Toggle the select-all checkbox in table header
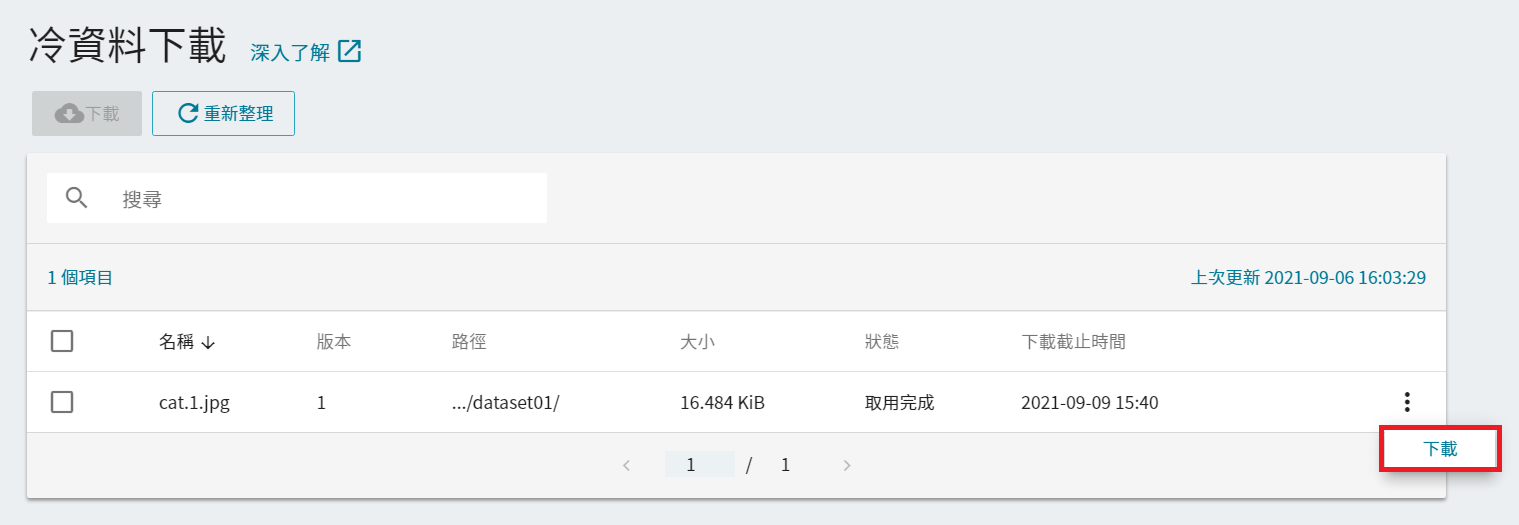 [62, 342]
